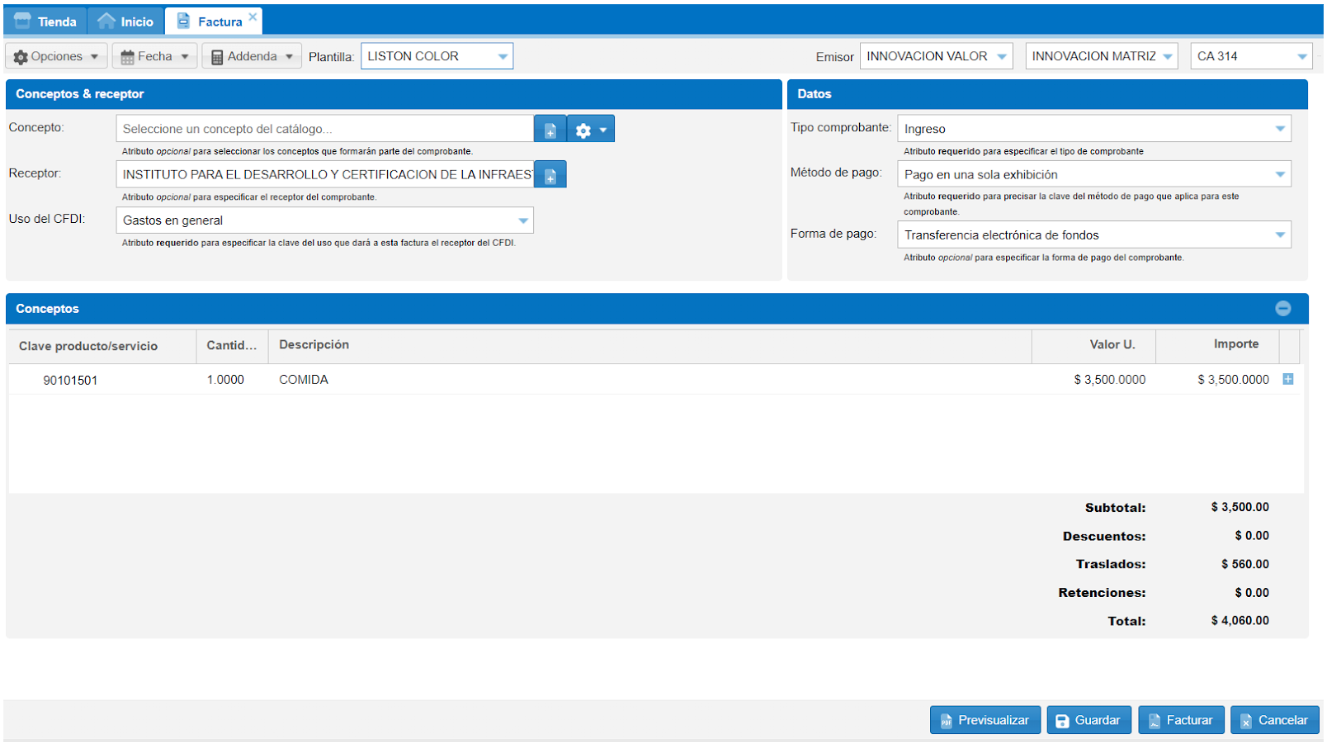Click into the Concepto search field
This screenshot has width=1327, height=742.
pyautogui.click(x=325, y=129)
